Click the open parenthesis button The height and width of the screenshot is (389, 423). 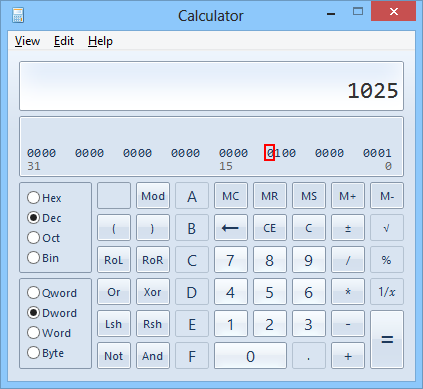pos(114,228)
